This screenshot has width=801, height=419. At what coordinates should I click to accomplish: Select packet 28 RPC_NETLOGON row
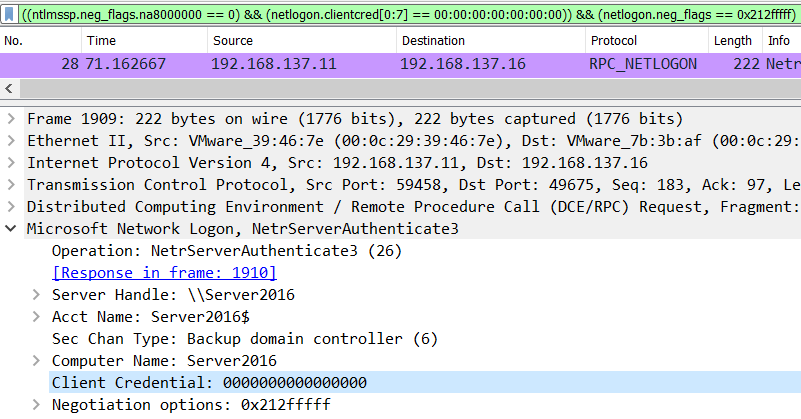pos(400,64)
